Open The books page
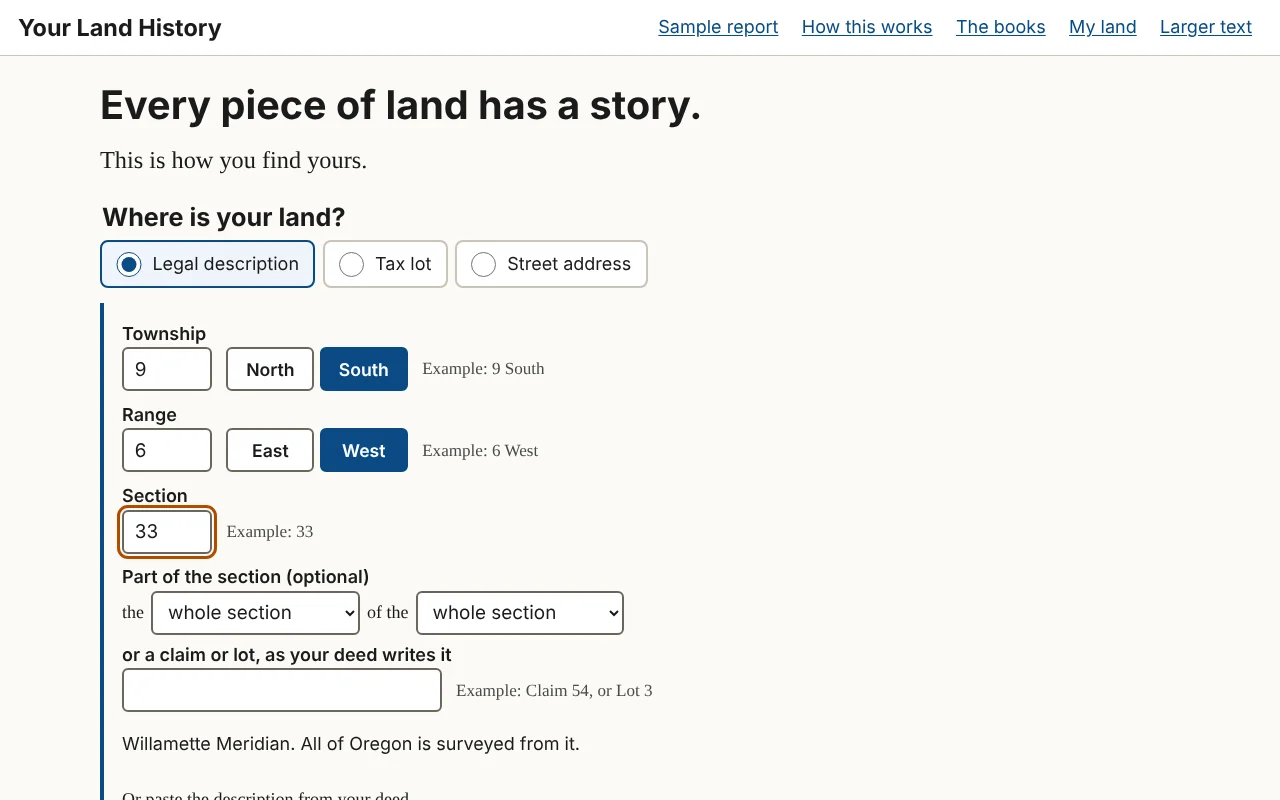Screen dimensions: 1280x800 click(1000, 27)
